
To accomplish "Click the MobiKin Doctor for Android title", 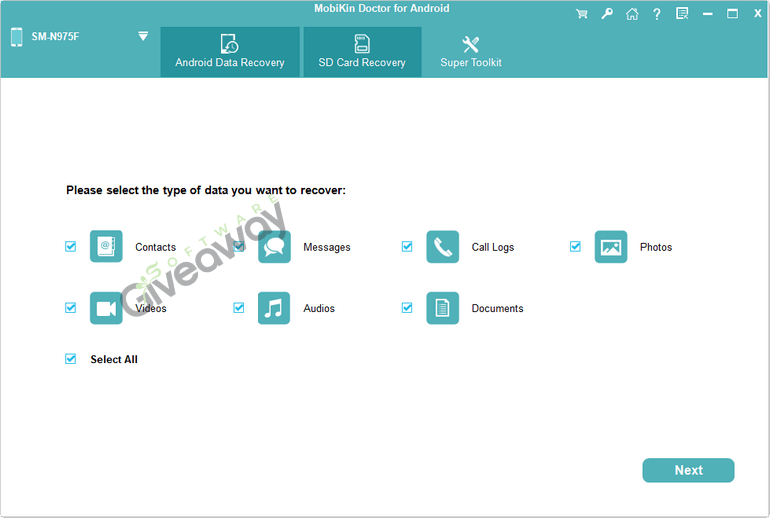I will tap(382, 8).
